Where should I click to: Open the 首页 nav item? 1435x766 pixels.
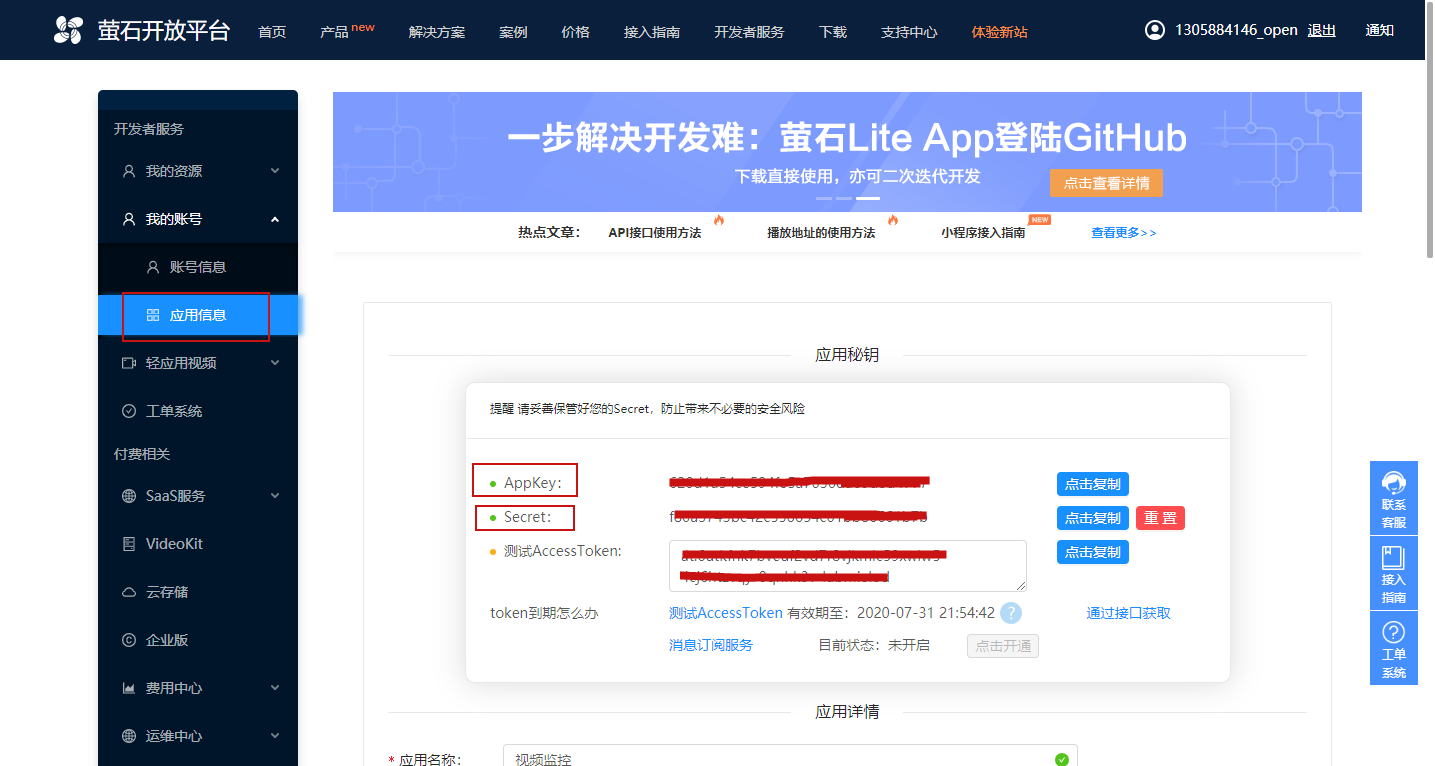pos(272,32)
